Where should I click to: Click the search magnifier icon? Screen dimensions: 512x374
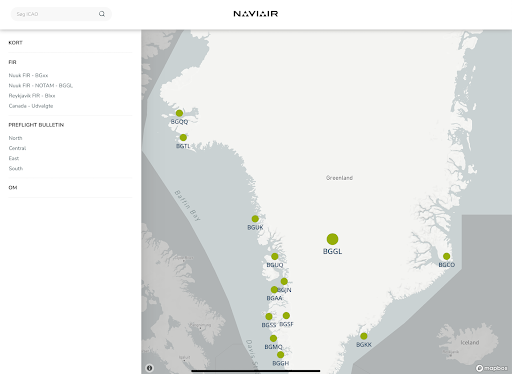102,14
